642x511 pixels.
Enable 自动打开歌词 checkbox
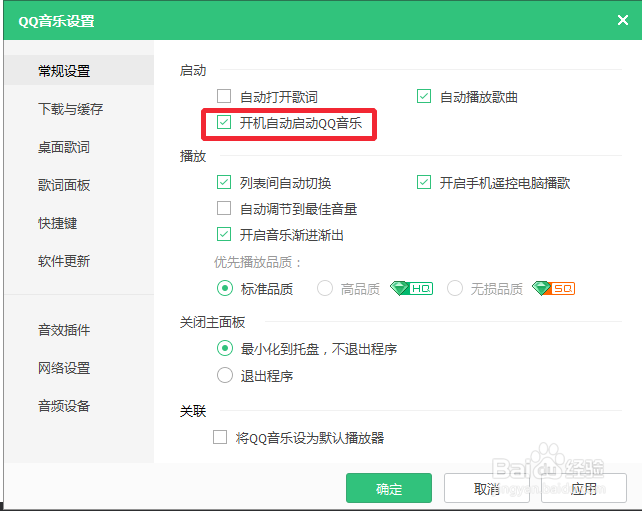[224, 96]
